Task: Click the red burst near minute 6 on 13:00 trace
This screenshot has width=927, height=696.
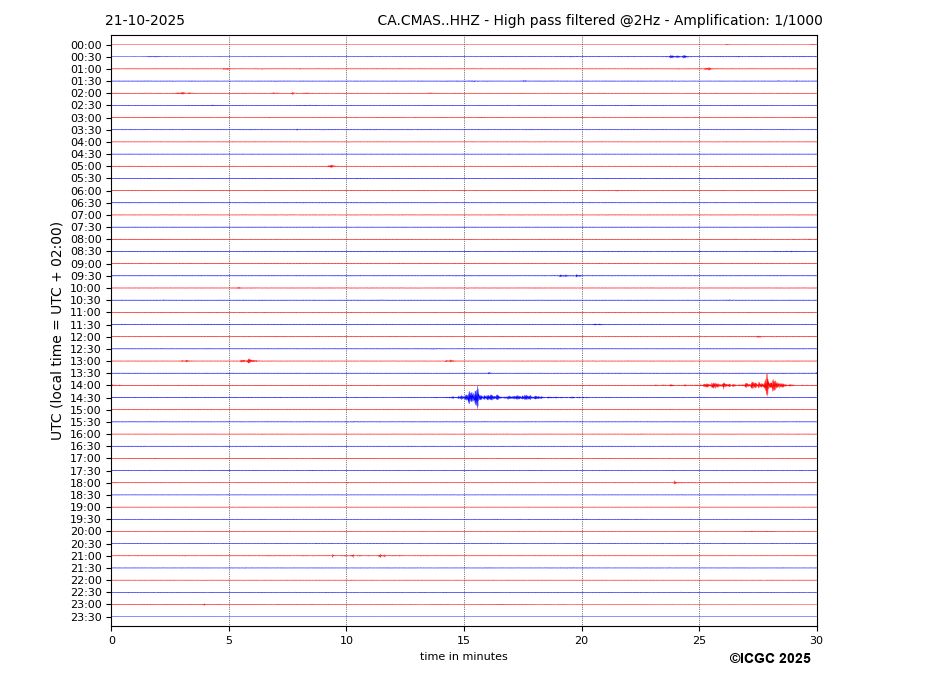Action: point(248,361)
